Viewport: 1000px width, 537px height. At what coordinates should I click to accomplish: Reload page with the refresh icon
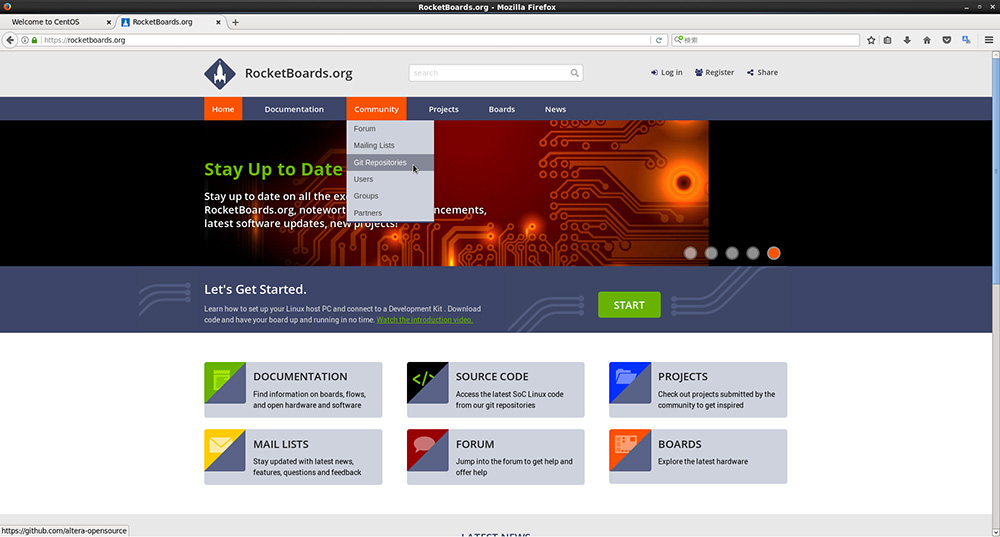coord(659,40)
